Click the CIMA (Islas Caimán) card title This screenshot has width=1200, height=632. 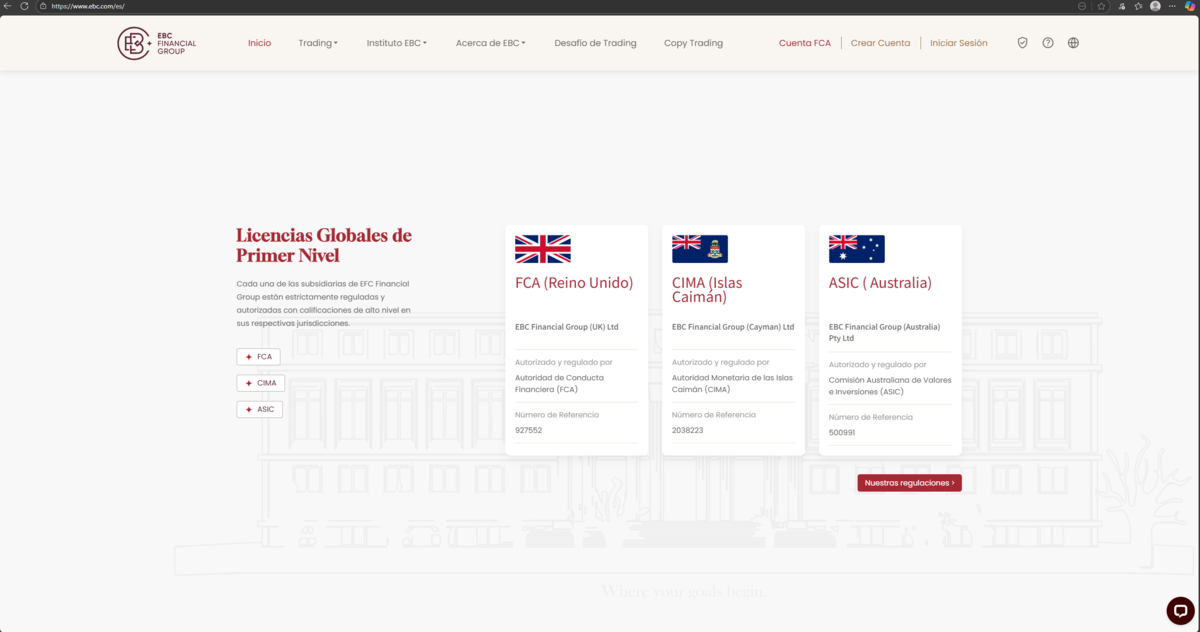tap(707, 290)
